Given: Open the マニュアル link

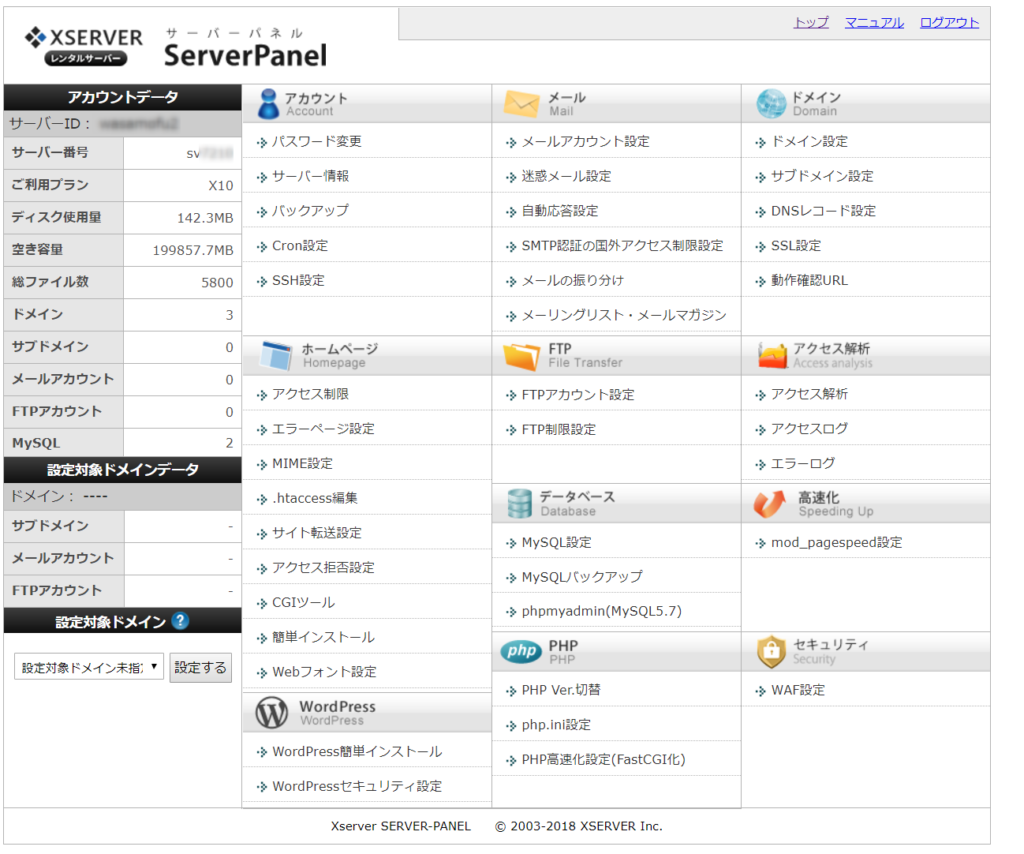Looking at the screenshot, I should coord(874,22).
